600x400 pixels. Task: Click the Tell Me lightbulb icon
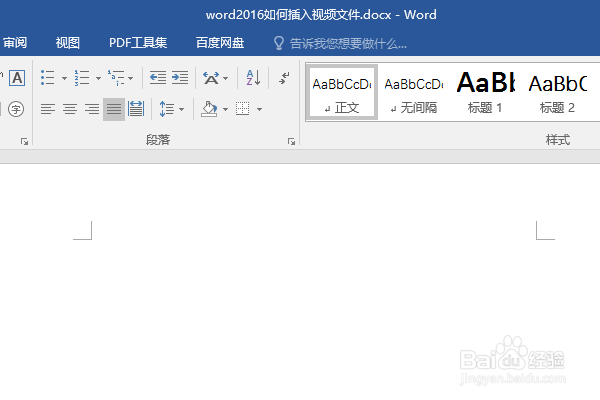[279, 43]
